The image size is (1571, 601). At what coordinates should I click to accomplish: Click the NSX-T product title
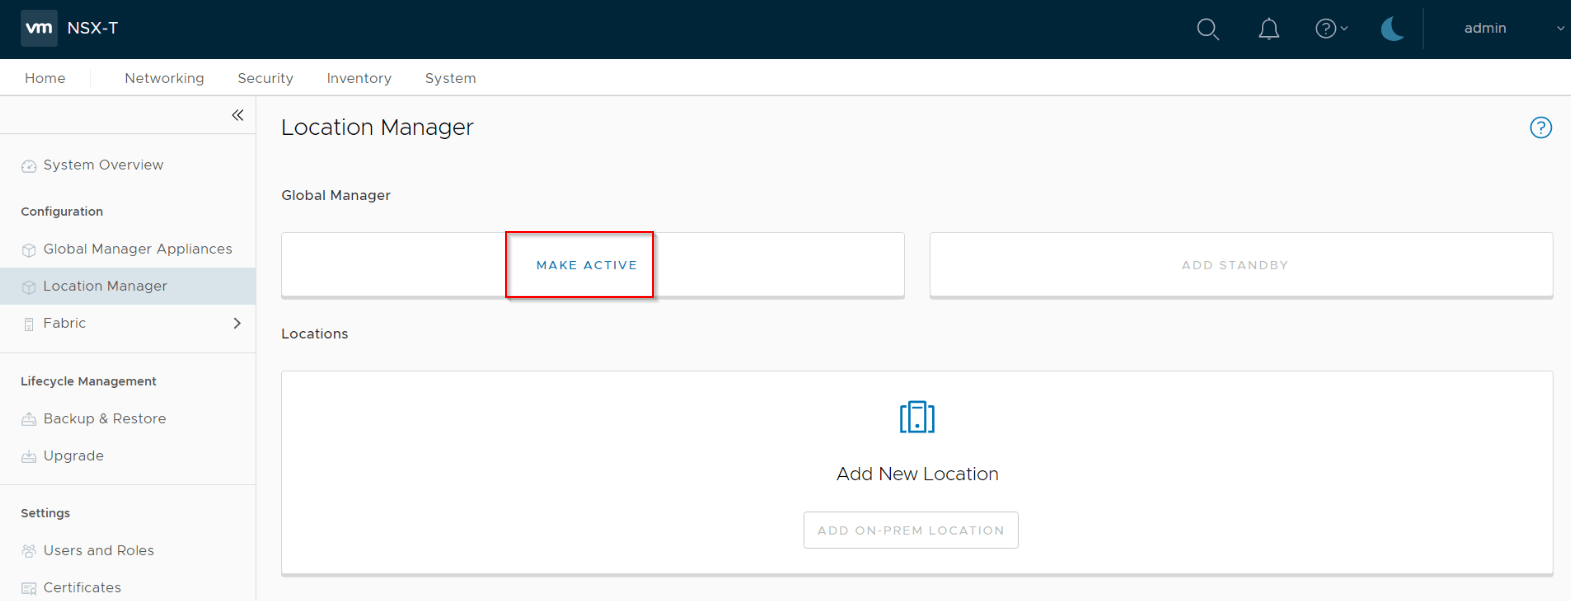click(92, 28)
